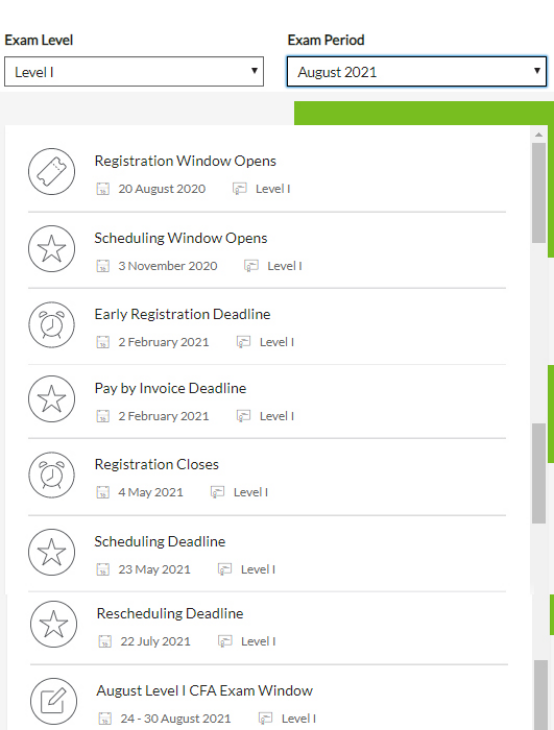Click the level tag icon next to 3 November 2020
Screen dimensions: 554x730
coord(251,266)
